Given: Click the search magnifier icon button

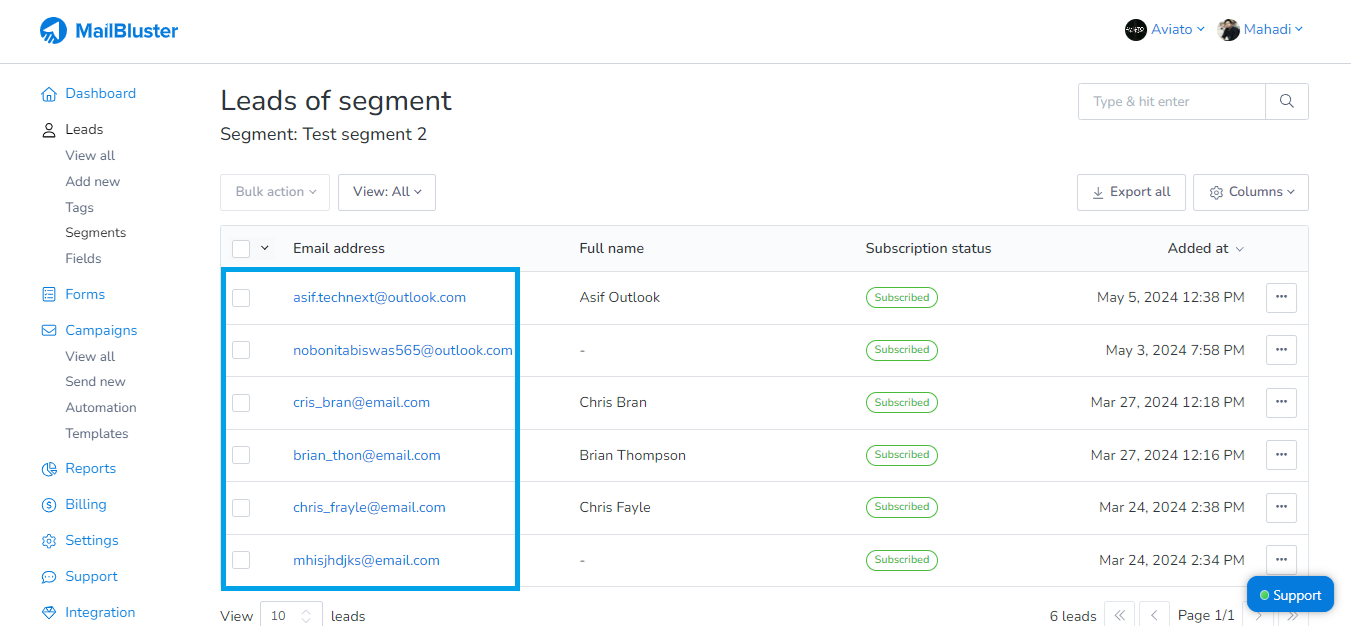Looking at the screenshot, I should tap(1286, 101).
